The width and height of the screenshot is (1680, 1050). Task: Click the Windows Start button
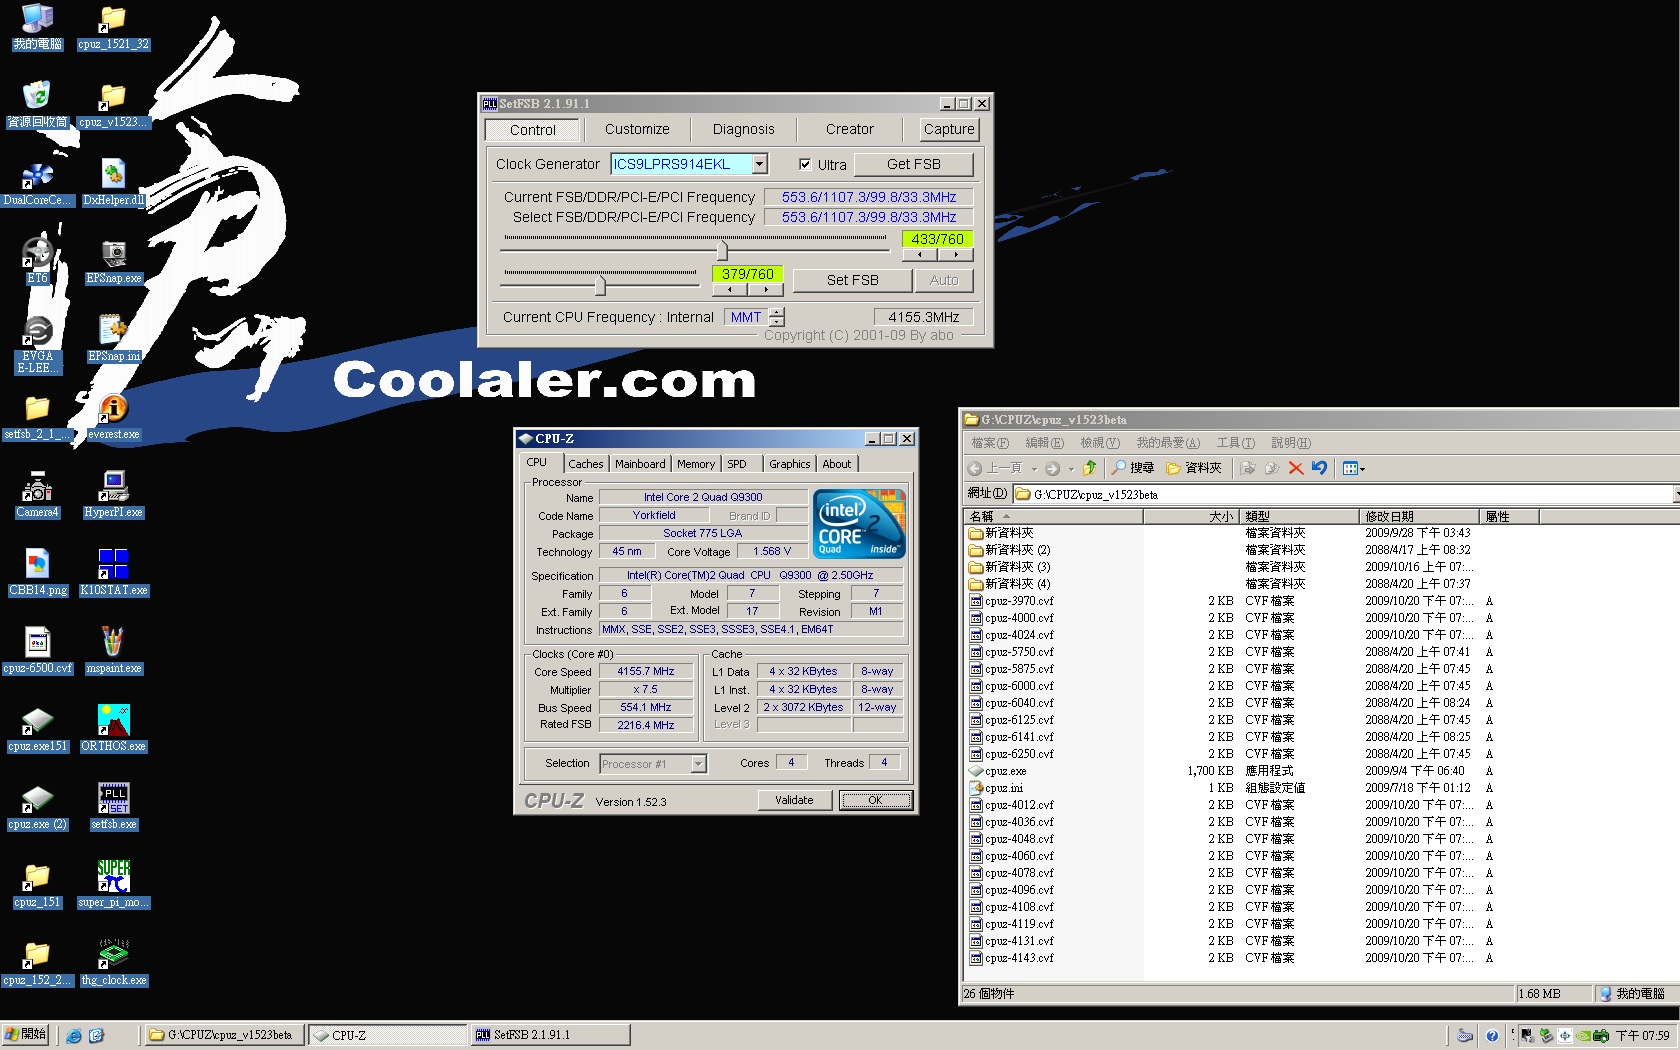pyautogui.click(x=26, y=1034)
